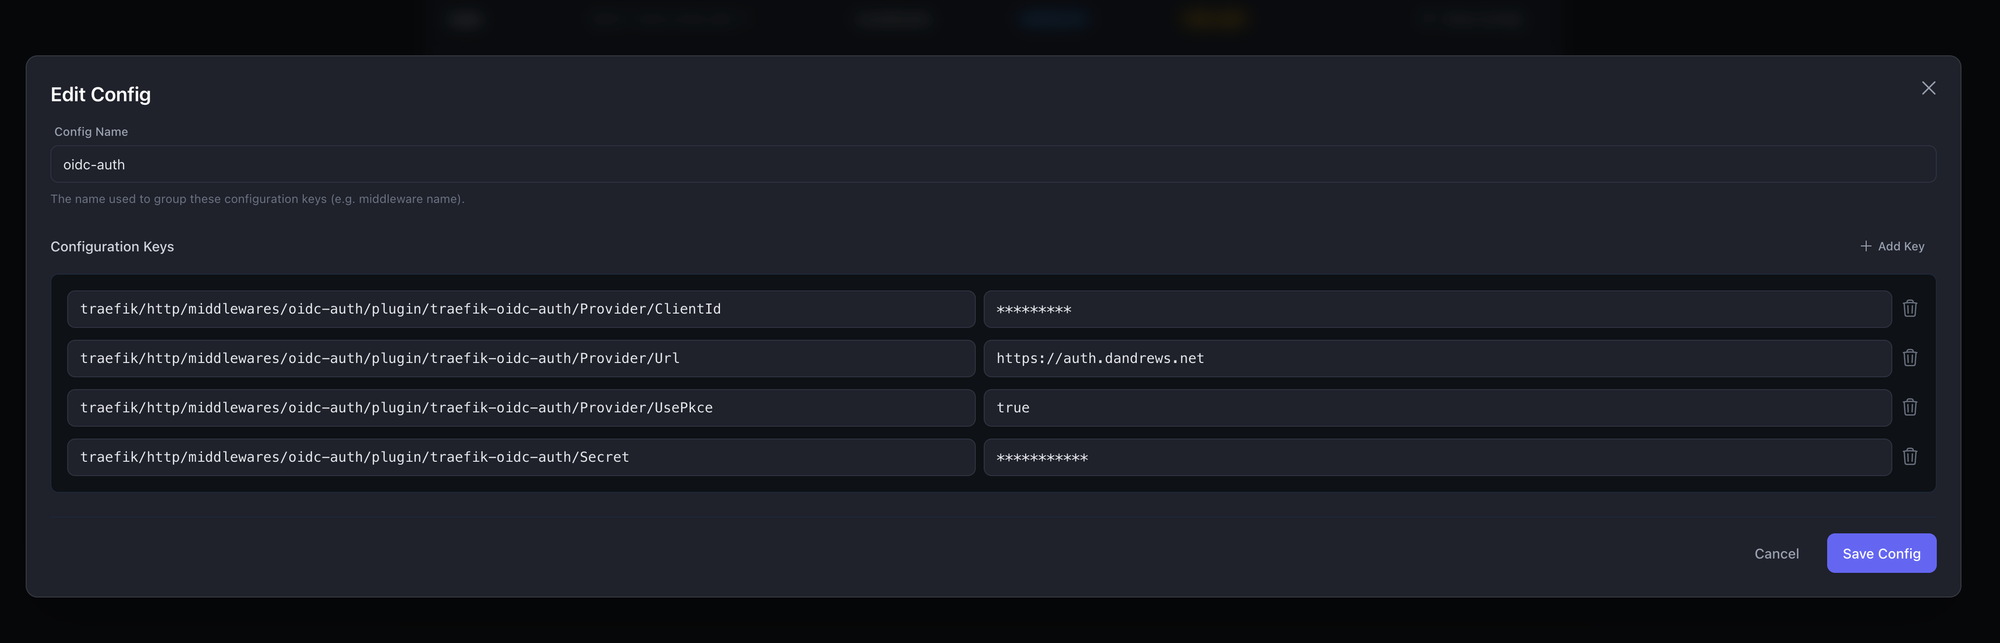2000x643 pixels.
Task: Click the Config Name label
Action: 91,132
